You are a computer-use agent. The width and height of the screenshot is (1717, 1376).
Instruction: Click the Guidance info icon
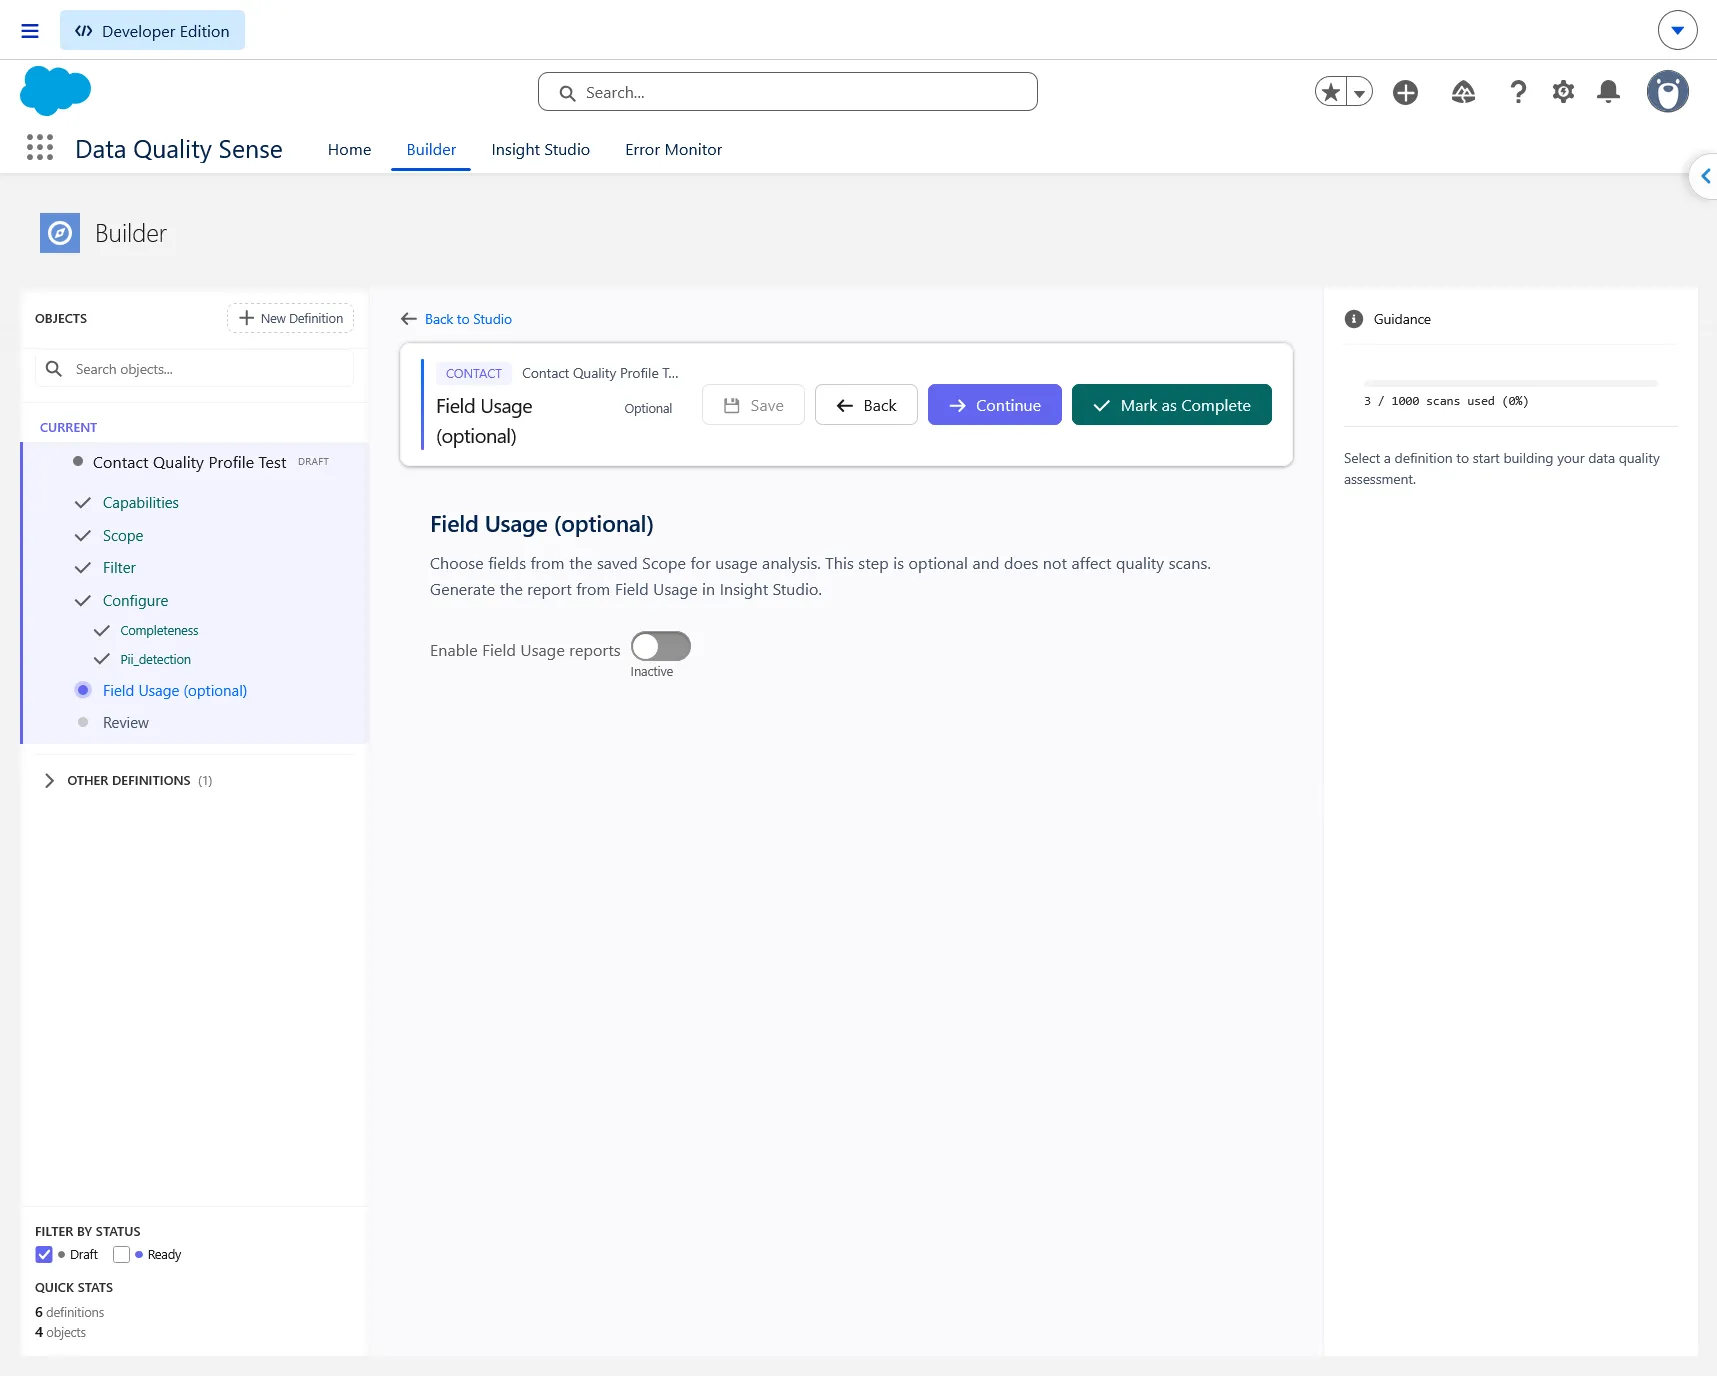tap(1354, 319)
